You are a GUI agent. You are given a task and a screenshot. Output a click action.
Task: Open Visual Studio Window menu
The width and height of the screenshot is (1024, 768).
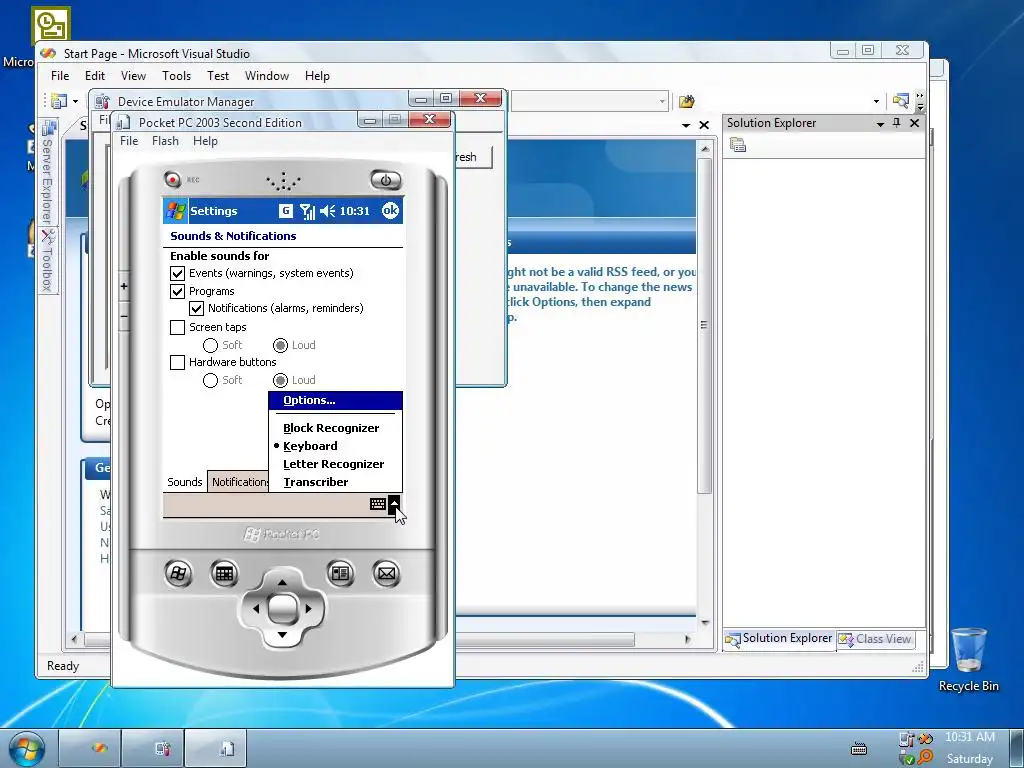pos(266,76)
